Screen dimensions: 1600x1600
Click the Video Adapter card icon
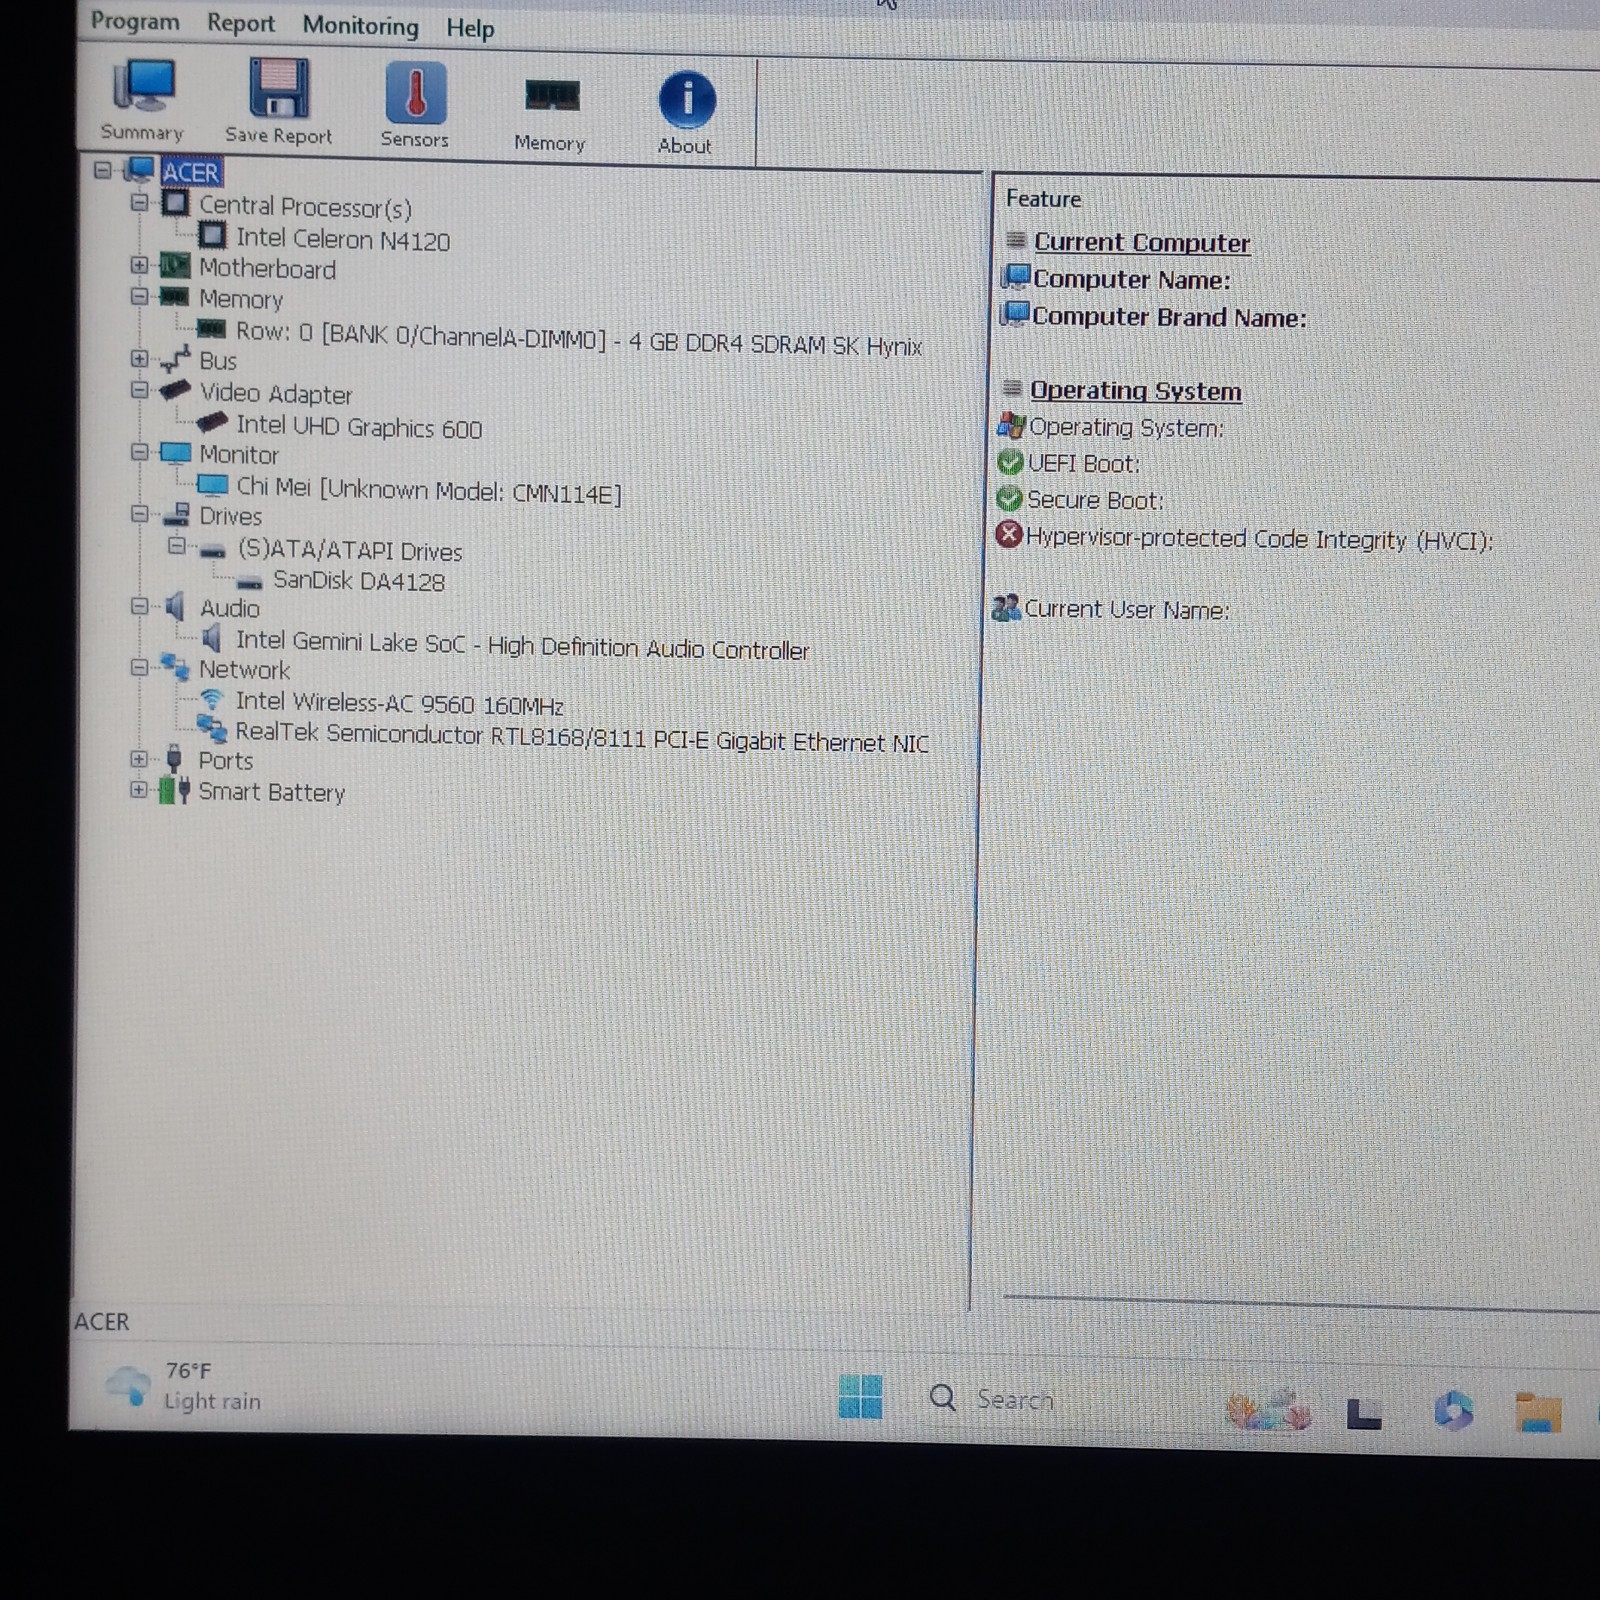[x=175, y=390]
